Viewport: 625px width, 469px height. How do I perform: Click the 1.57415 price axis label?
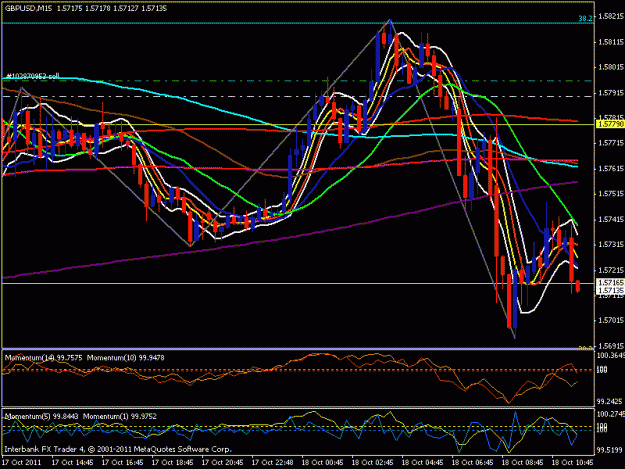[611, 219]
